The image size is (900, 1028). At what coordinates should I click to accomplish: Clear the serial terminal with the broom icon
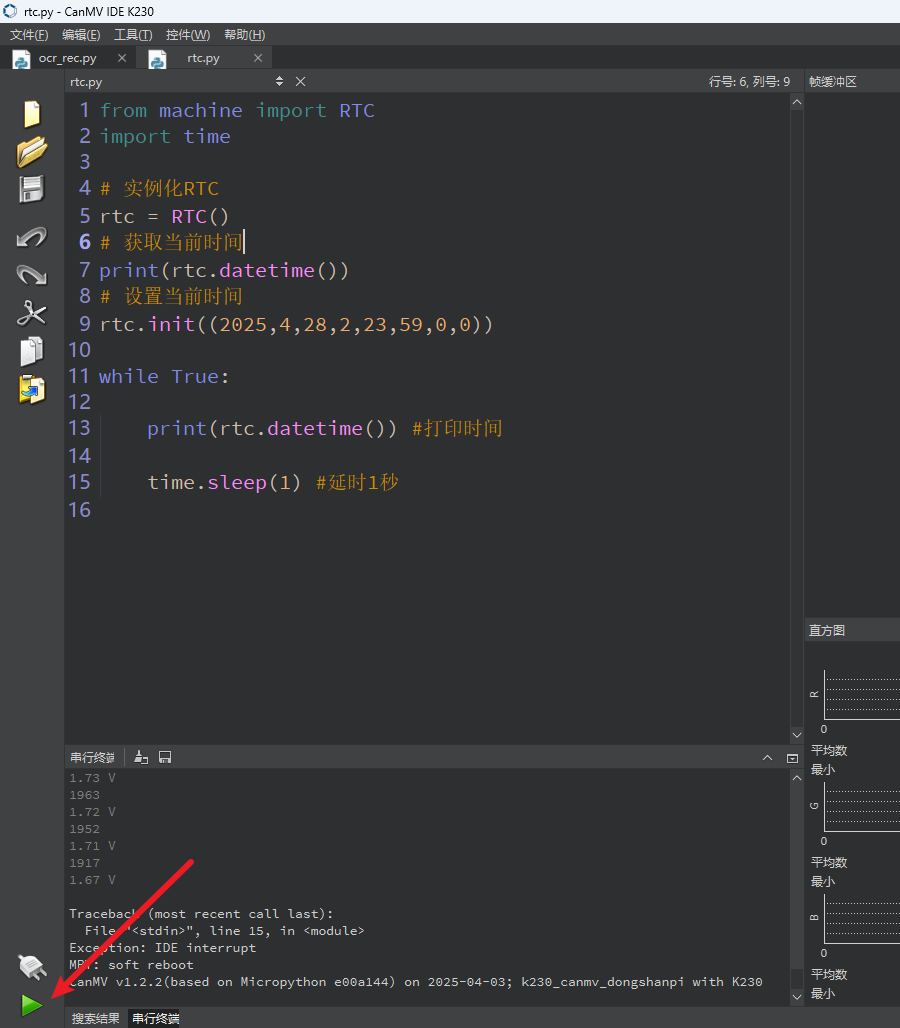pyautogui.click(x=141, y=757)
